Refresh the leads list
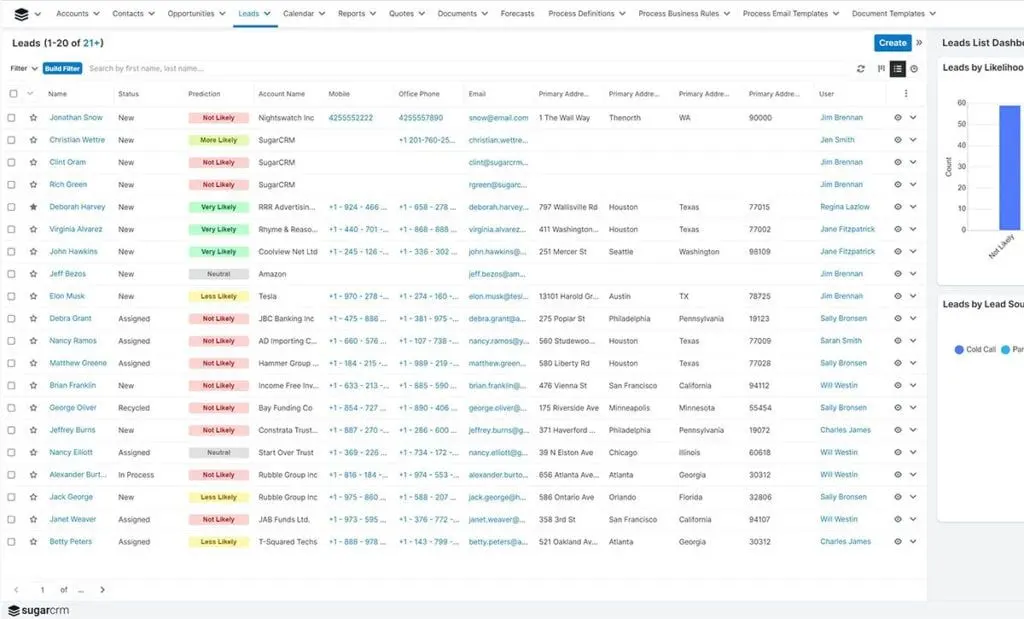The height and width of the screenshot is (619, 1024). 861,69
